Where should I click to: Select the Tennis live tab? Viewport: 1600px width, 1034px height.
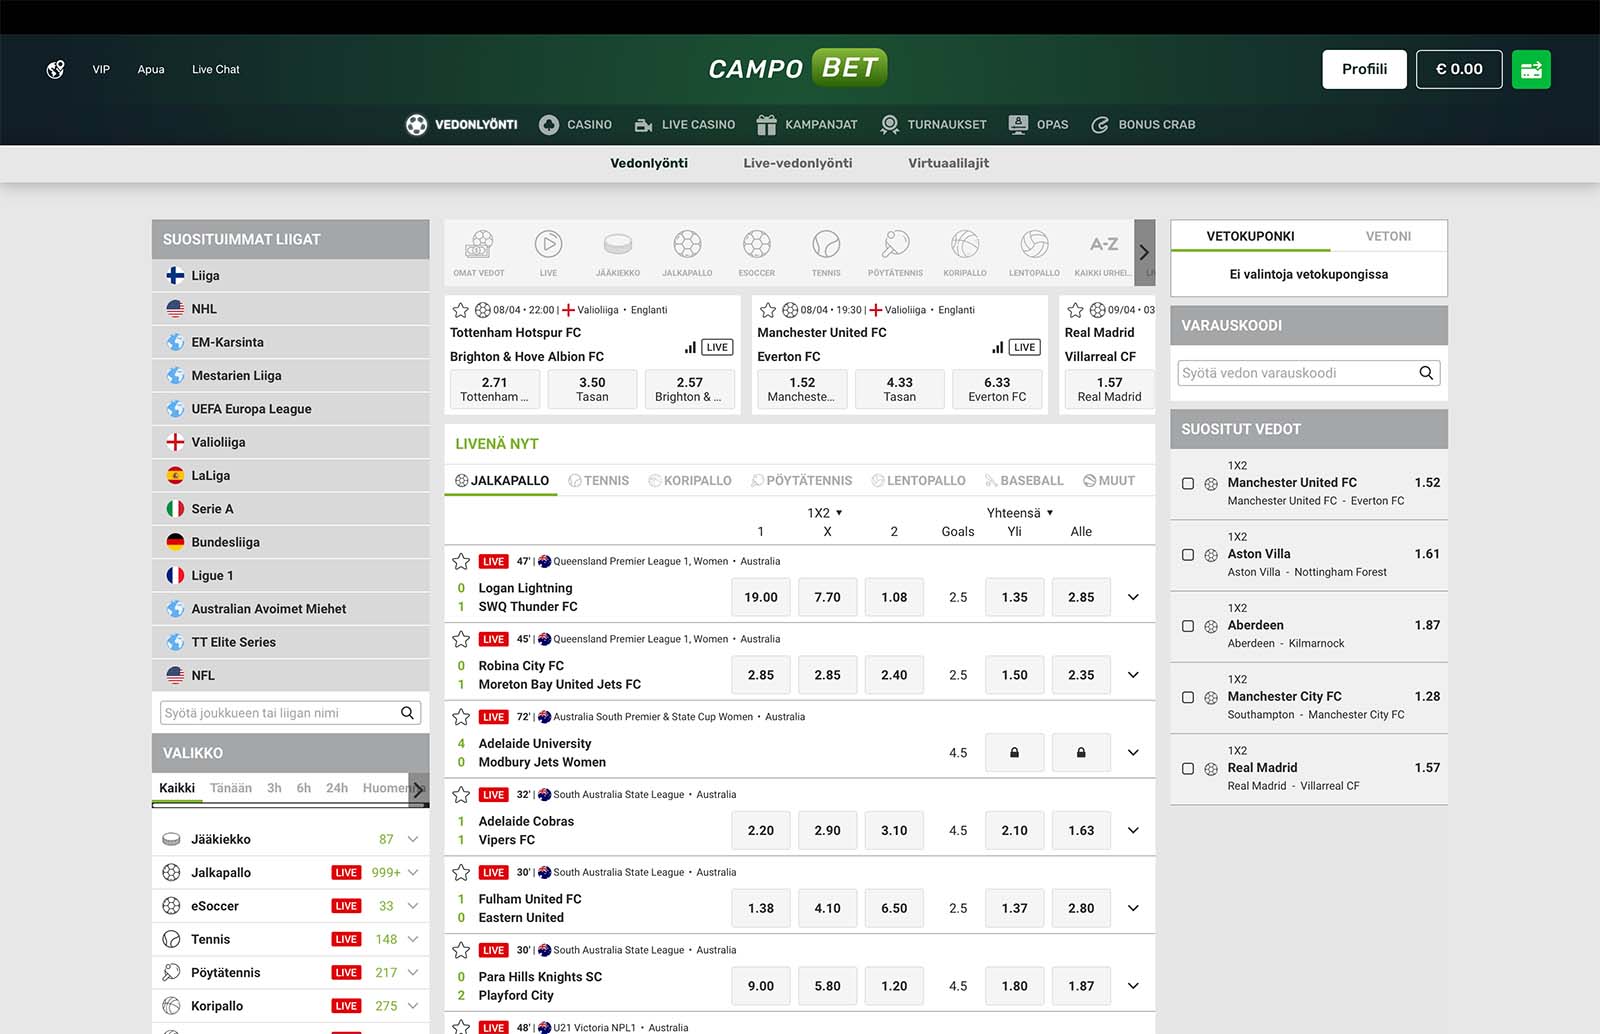pyautogui.click(x=599, y=481)
